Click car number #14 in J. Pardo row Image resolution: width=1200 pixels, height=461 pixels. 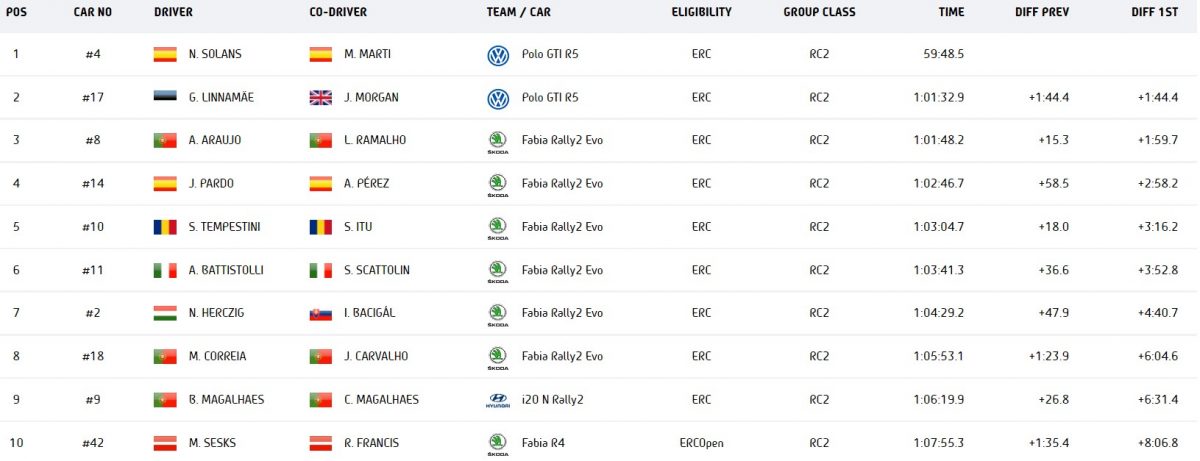click(95, 184)
